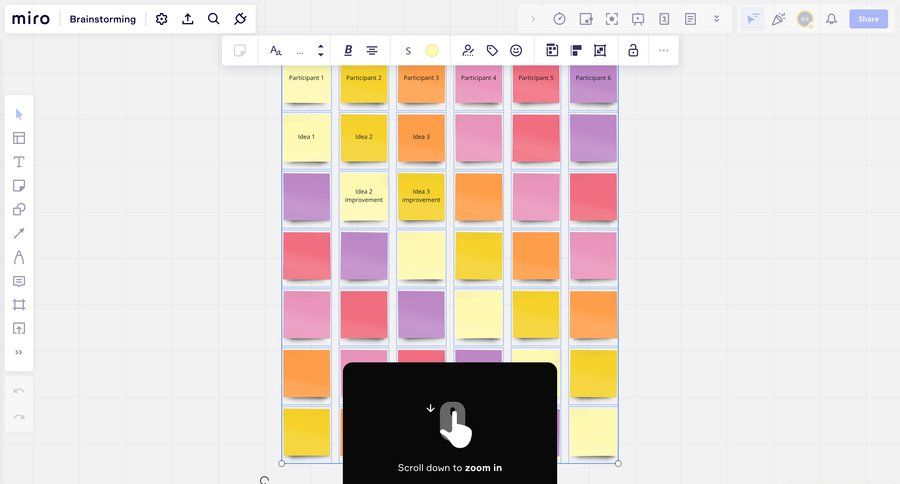Open board settings gear
The image size is (900, 484).
161,19
